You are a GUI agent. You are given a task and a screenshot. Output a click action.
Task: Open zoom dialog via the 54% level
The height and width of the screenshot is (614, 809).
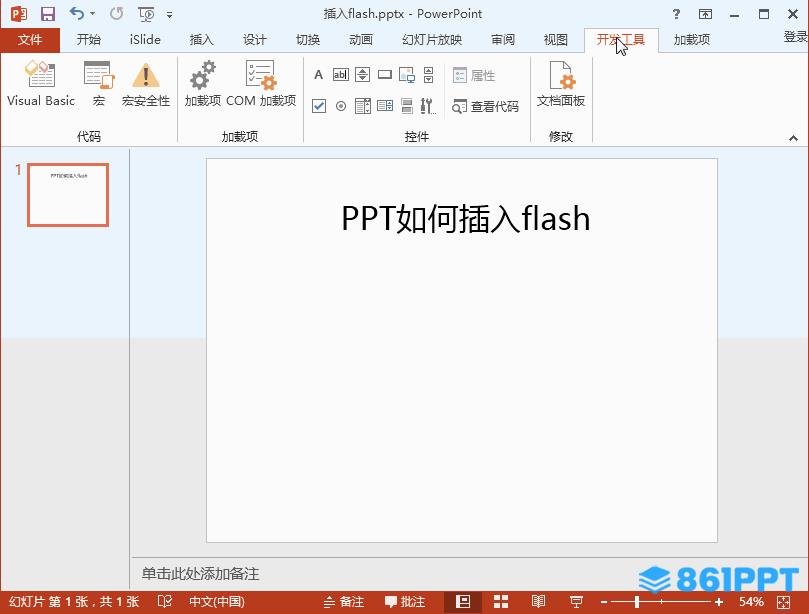pyautogui.click(x=751, y=602)
